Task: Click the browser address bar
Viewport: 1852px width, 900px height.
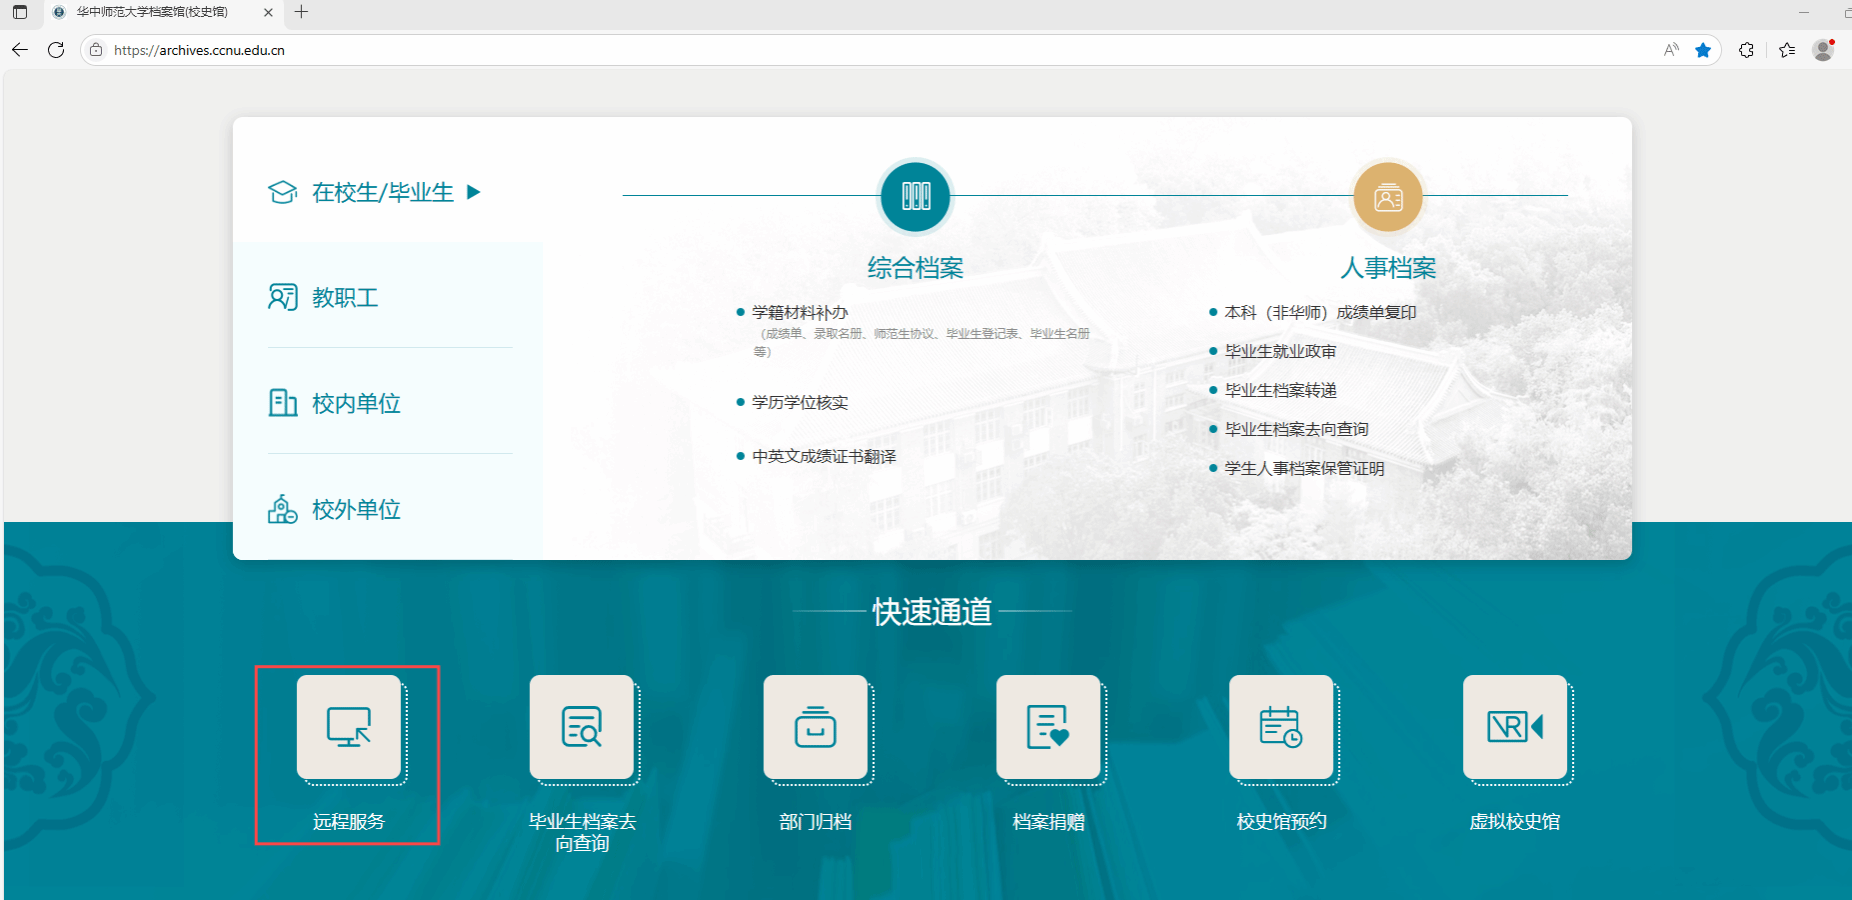Action: (800, 50)
